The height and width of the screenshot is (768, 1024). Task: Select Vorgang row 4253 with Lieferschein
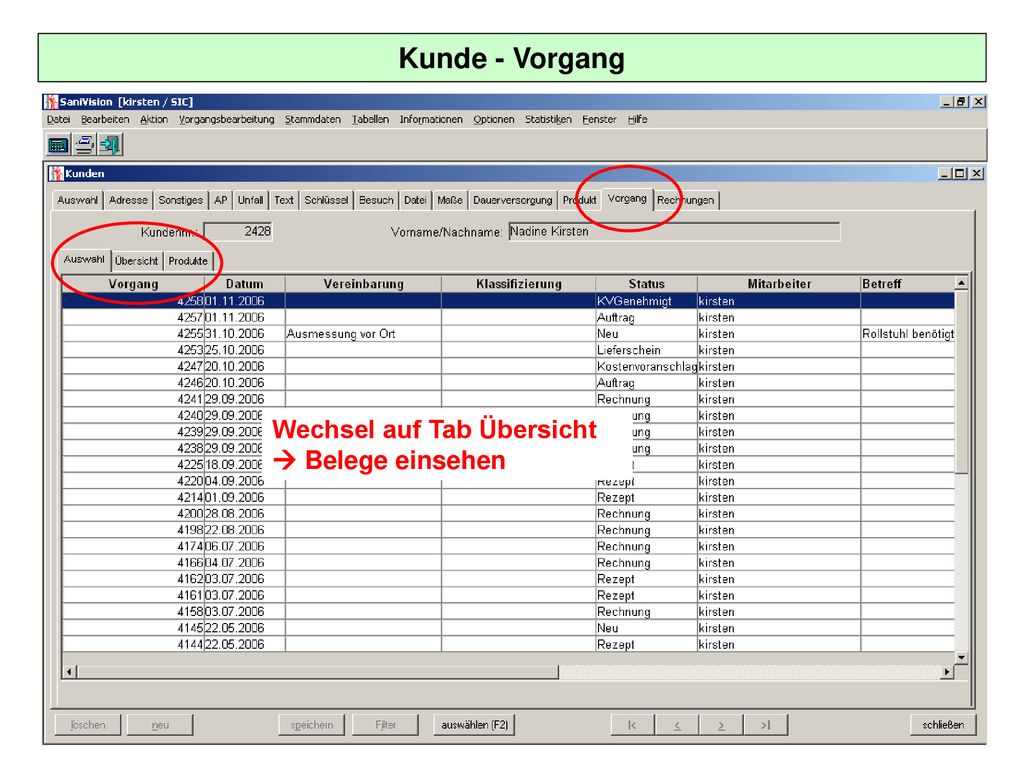(x=508, y=350)
